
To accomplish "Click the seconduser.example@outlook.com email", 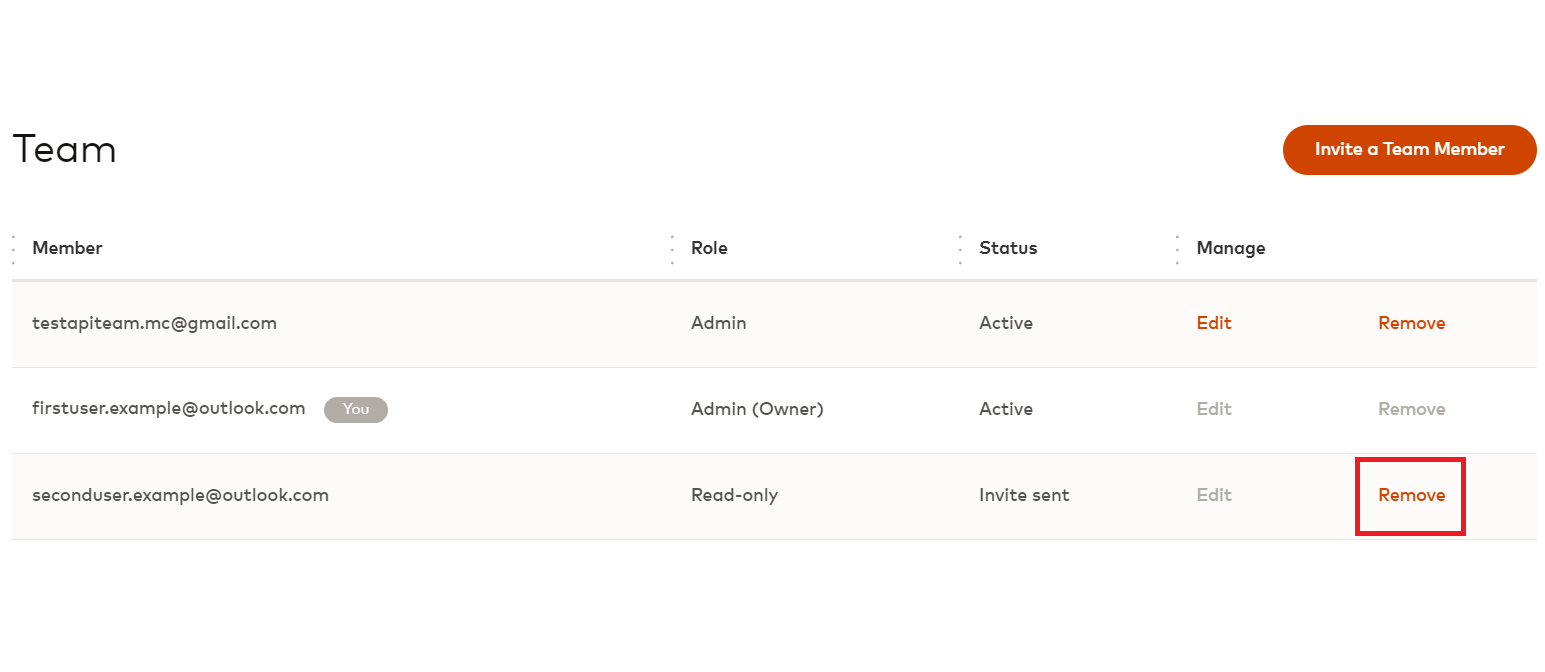I will 180,495.
